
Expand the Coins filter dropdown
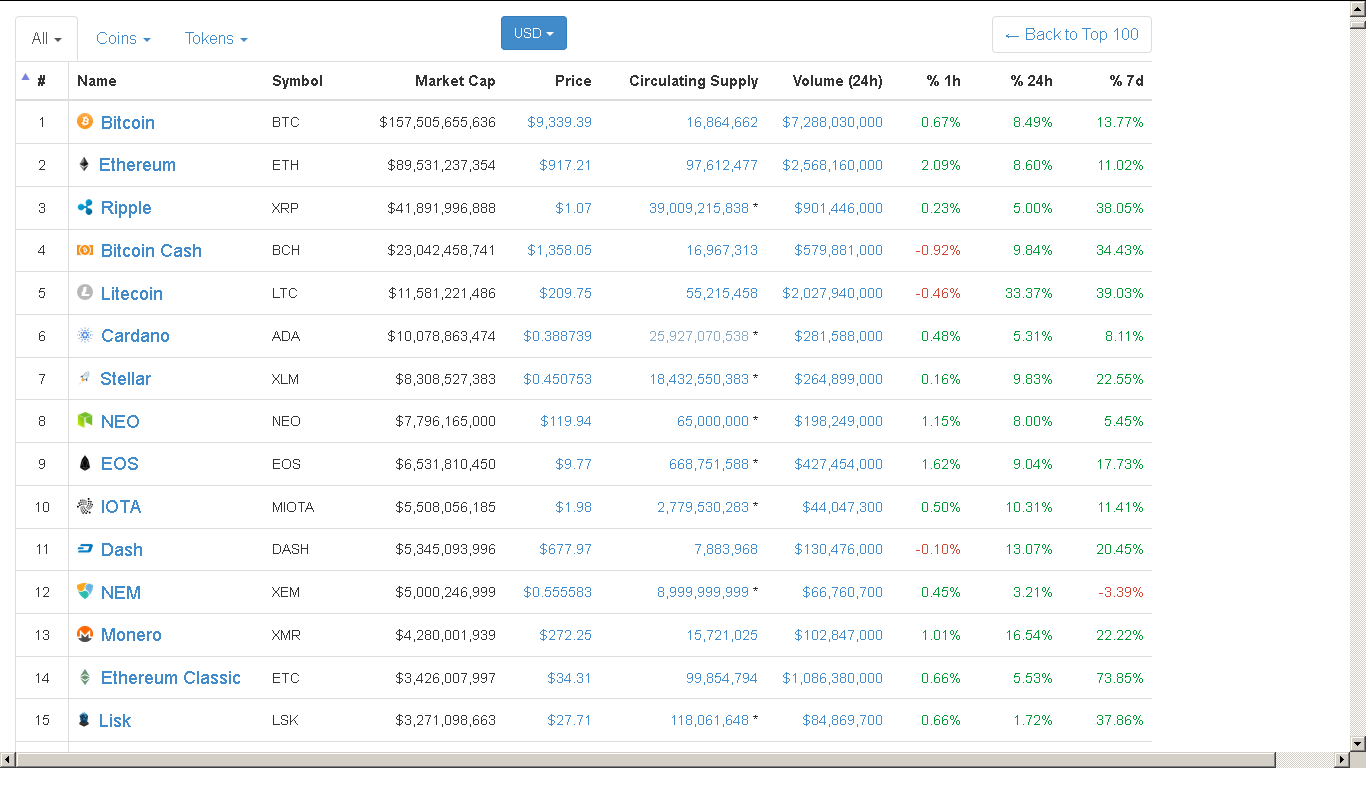(123, 38)
